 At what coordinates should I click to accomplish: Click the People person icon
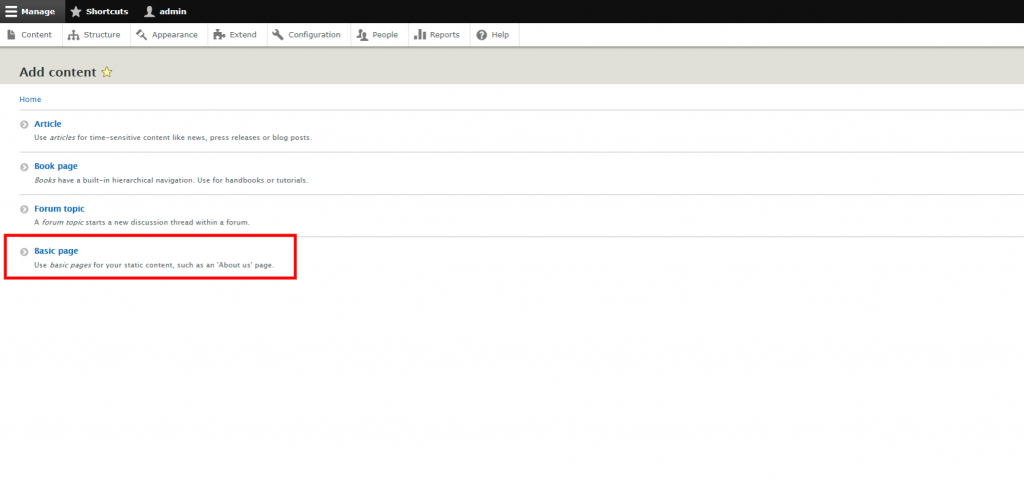363,35
